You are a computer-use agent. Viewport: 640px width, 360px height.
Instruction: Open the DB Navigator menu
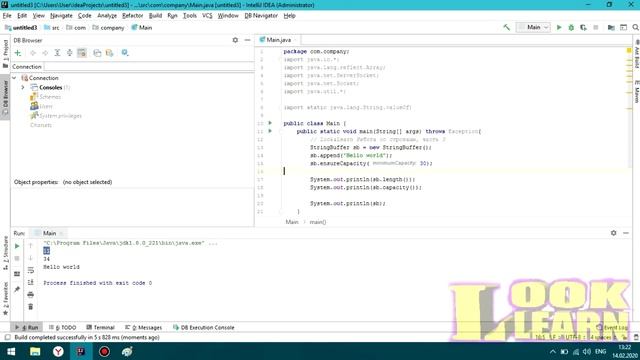pyautogui.click(x=261, y=16)
